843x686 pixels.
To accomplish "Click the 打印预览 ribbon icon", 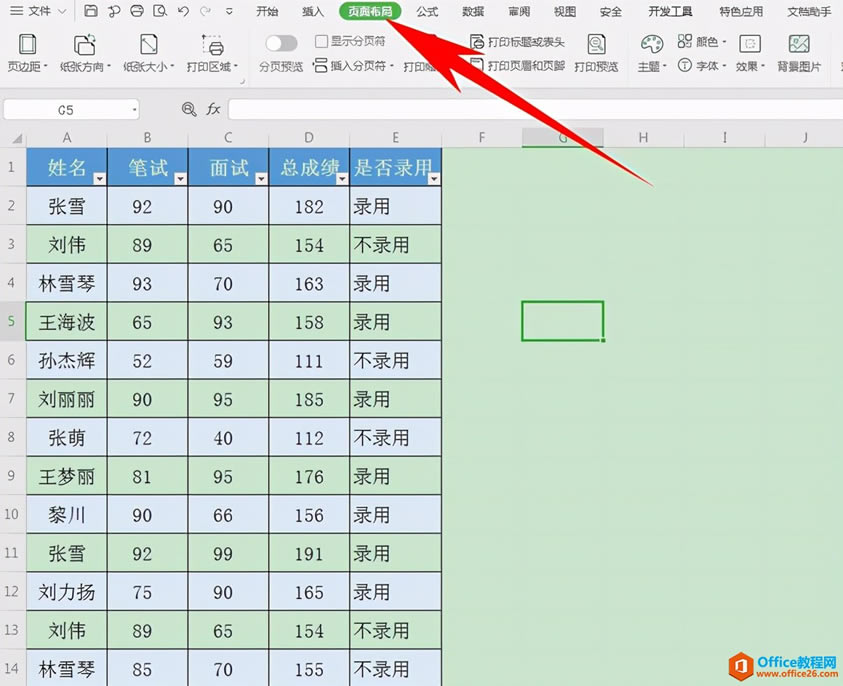I will (x=596, y=45).
